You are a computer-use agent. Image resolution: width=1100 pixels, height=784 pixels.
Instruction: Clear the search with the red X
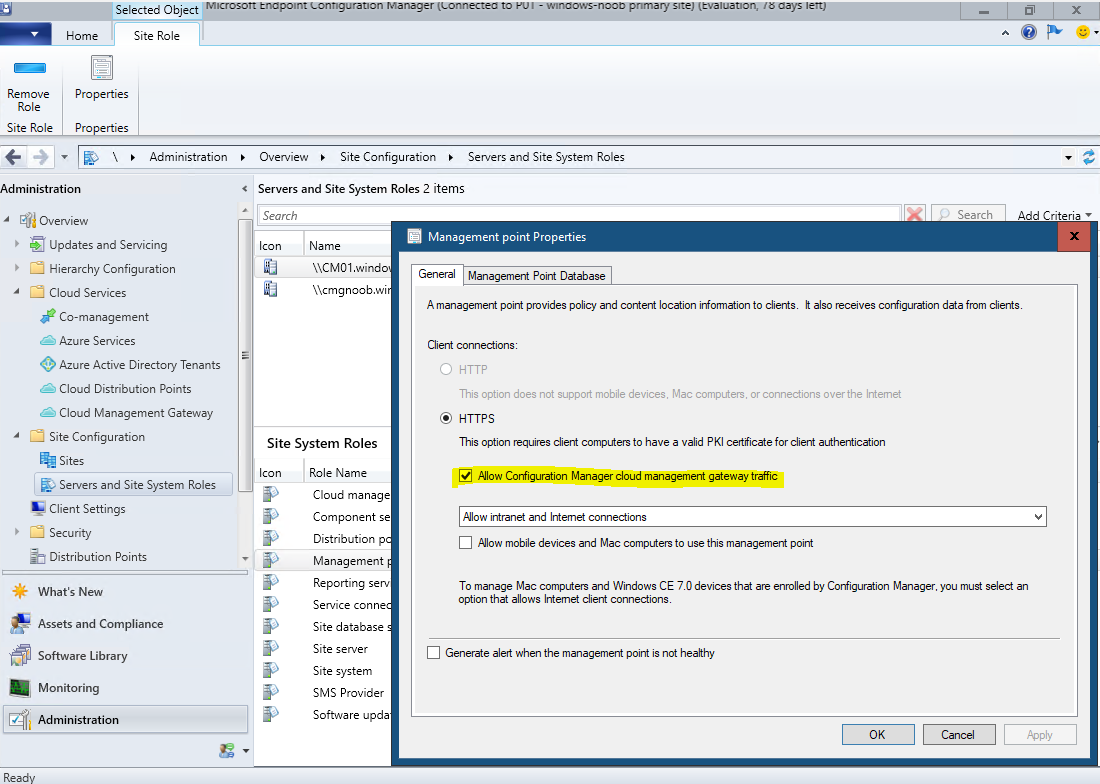point(914,215)
